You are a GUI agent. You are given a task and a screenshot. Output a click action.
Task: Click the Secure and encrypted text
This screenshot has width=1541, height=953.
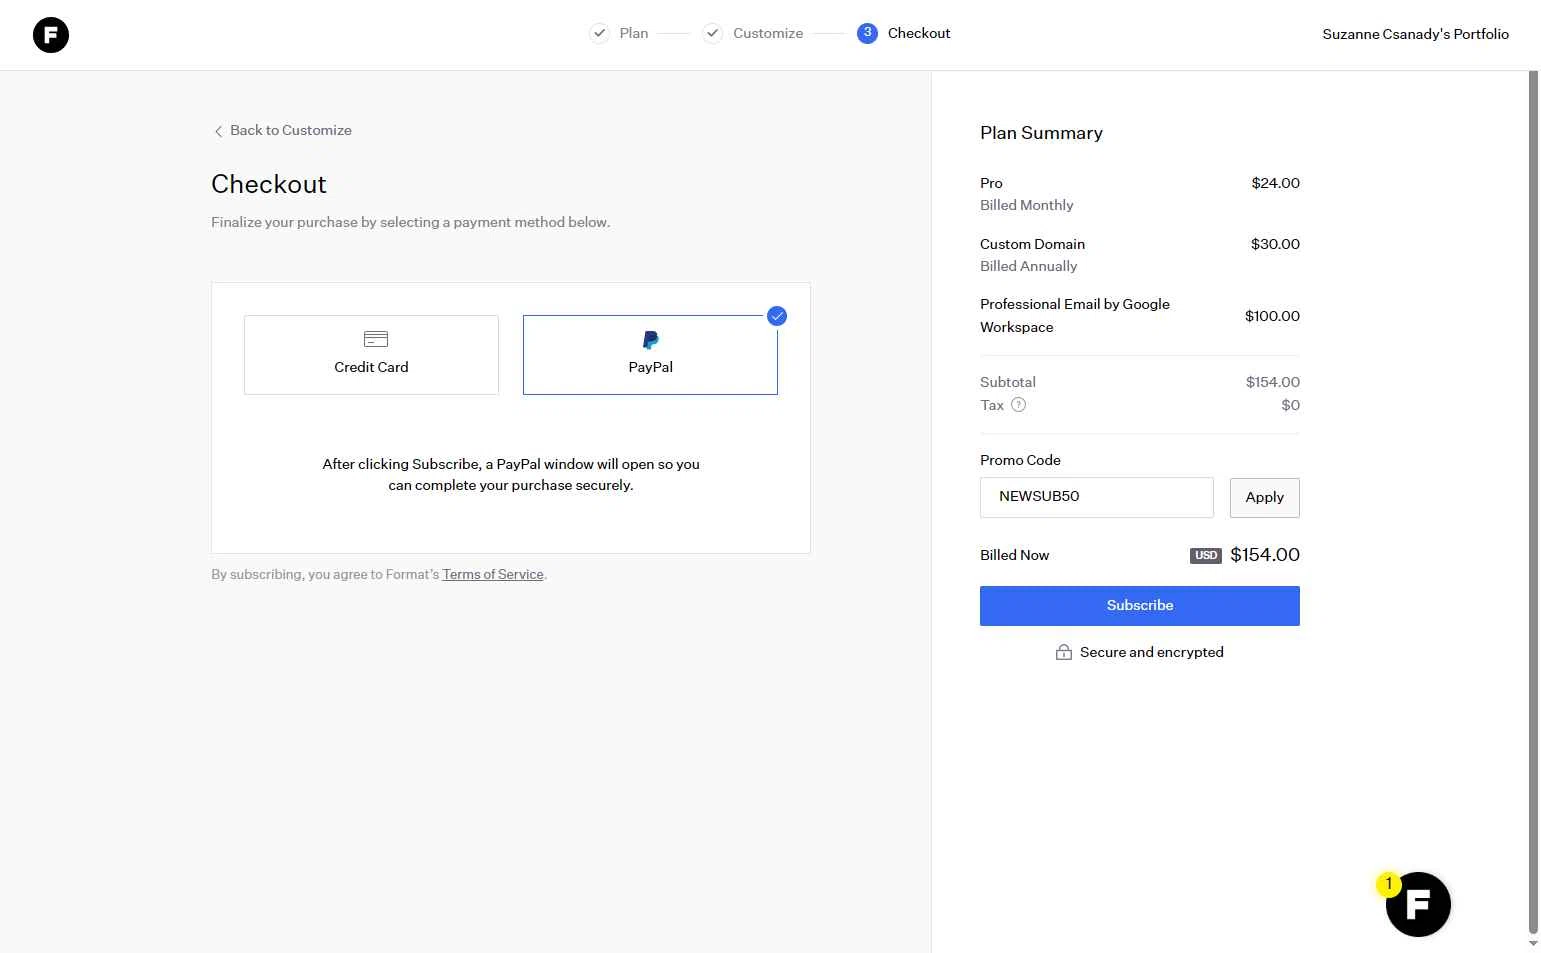[x=1151, y=652]
